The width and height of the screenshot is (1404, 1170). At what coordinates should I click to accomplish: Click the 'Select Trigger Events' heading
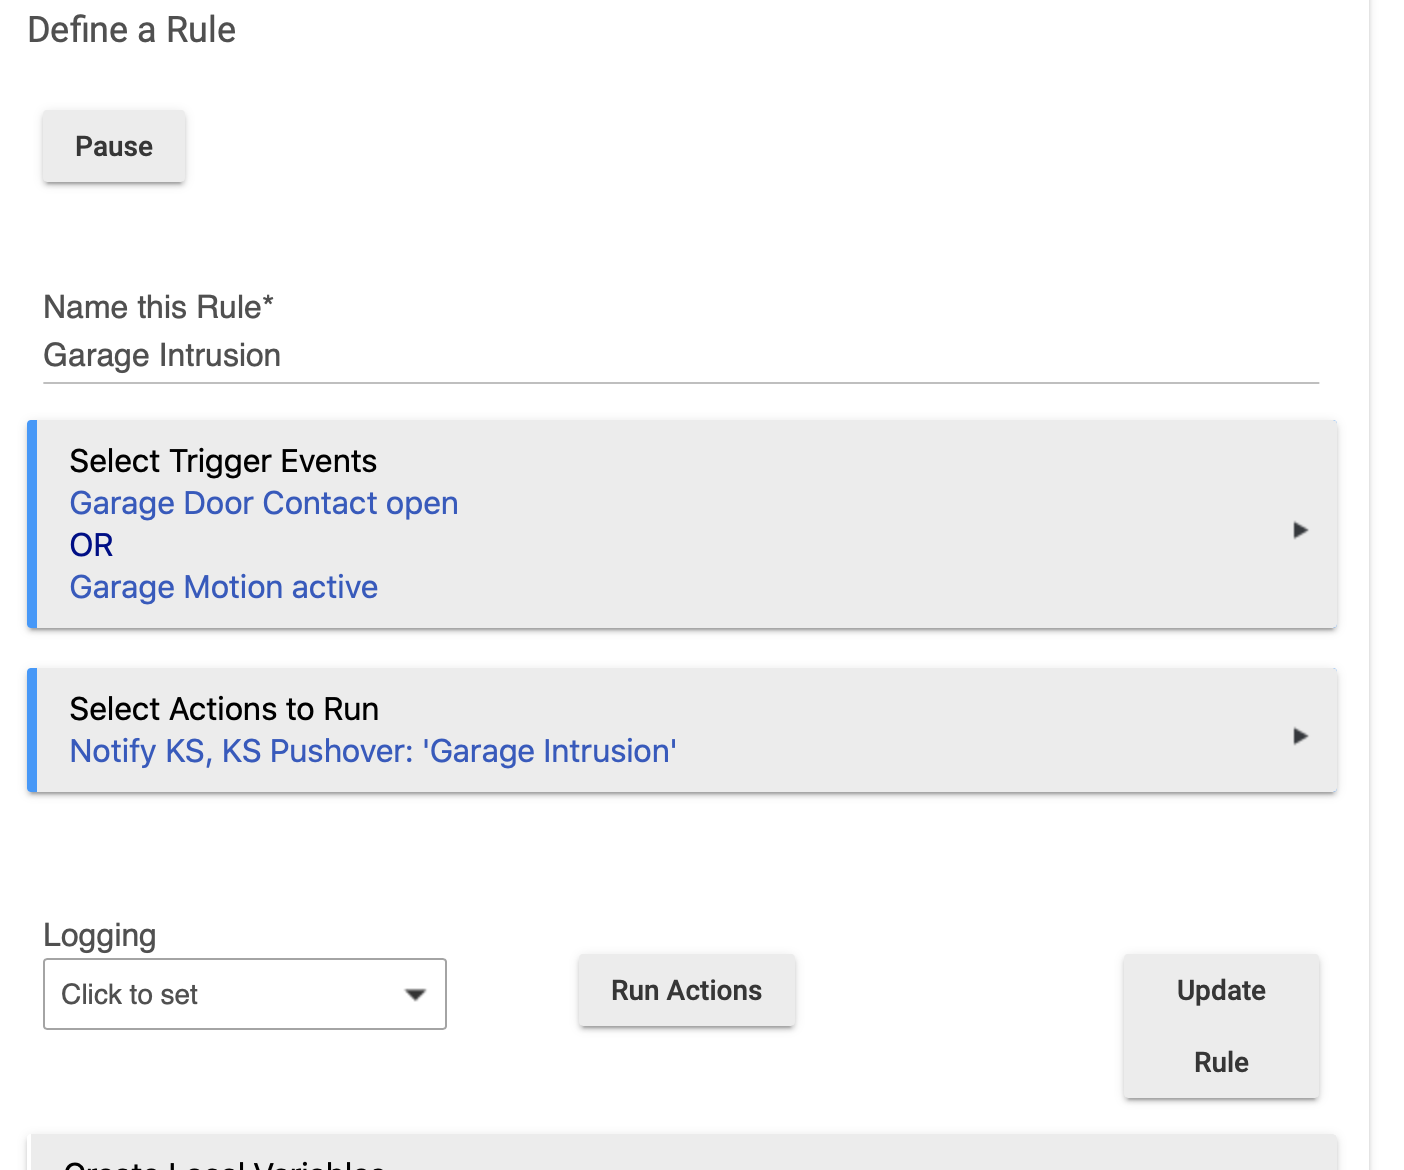point(223,461)
